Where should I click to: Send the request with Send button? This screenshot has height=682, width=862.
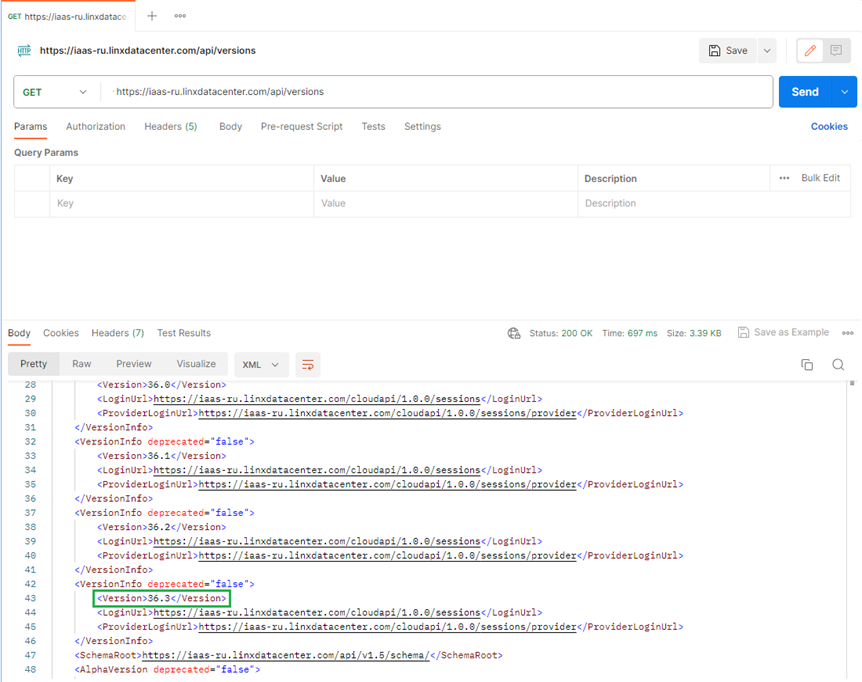(805, 92)
